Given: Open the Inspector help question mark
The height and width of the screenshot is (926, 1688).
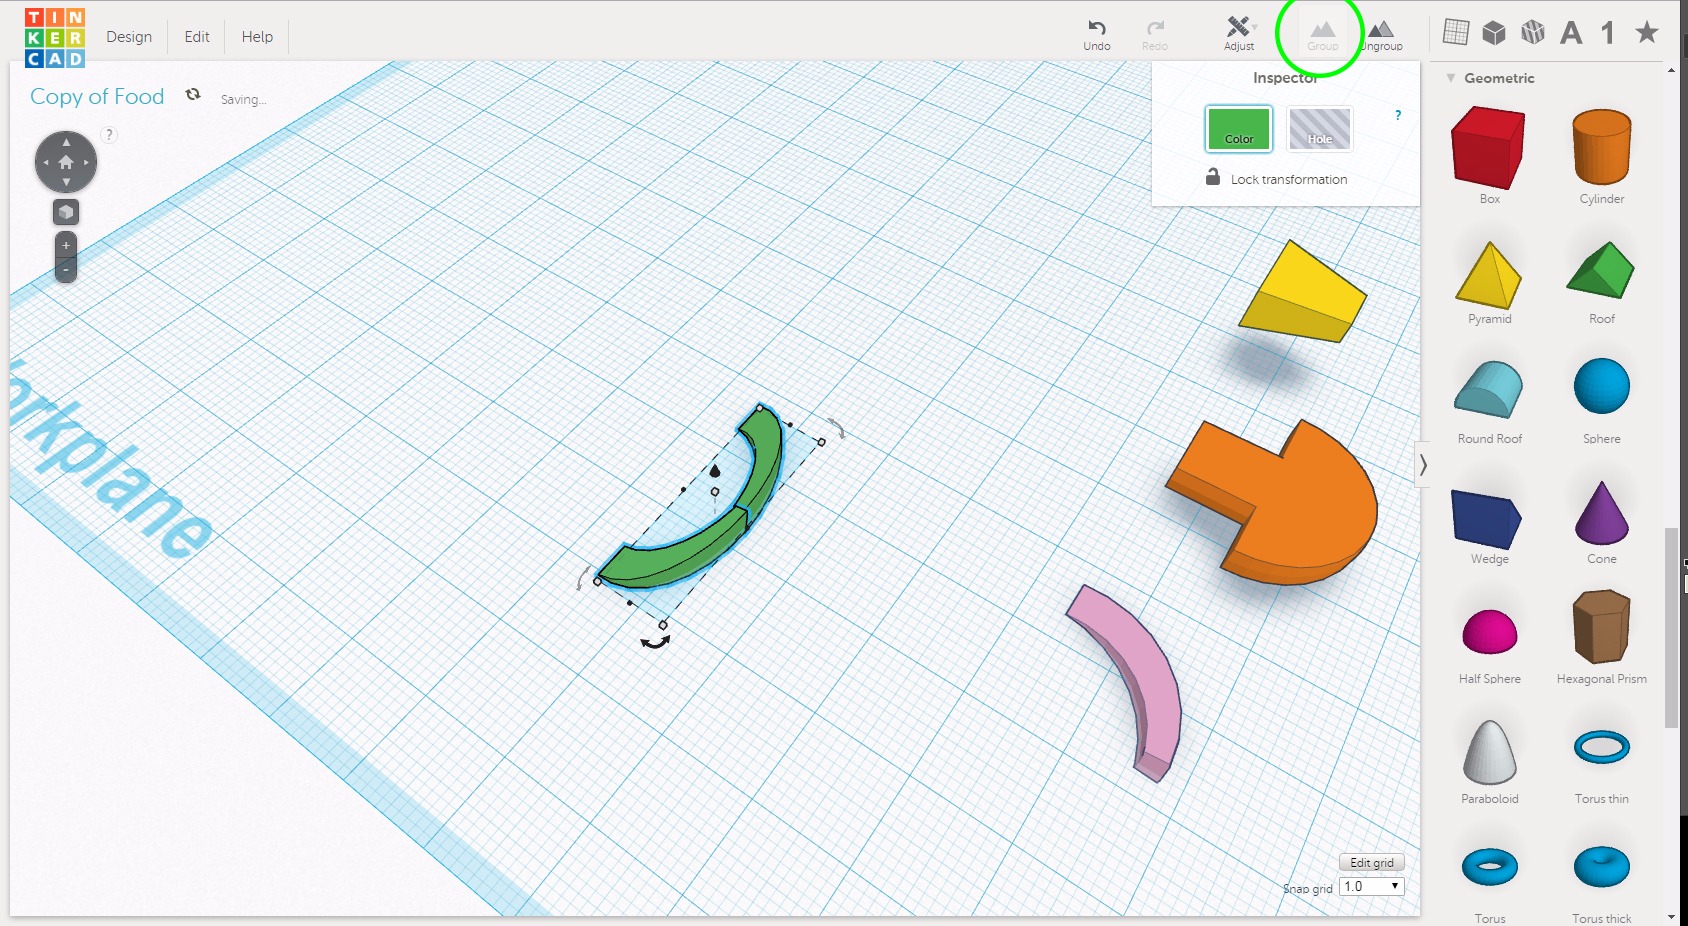Looking at the screenshot, I should click(x=1398, y=115).
